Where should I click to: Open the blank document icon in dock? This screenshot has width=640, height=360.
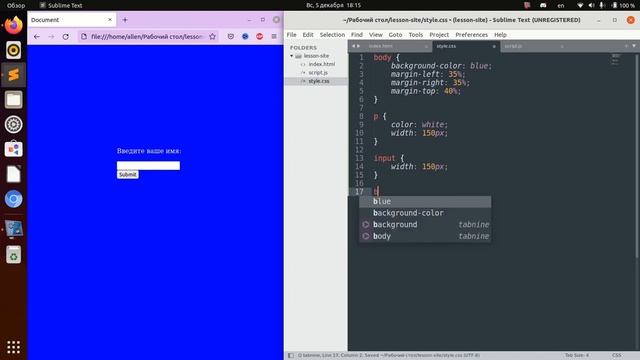pos(13,174)
